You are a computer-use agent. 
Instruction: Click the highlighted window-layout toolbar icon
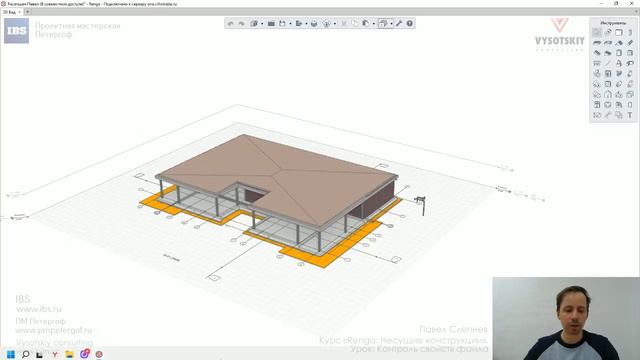(x=383, y=24)
